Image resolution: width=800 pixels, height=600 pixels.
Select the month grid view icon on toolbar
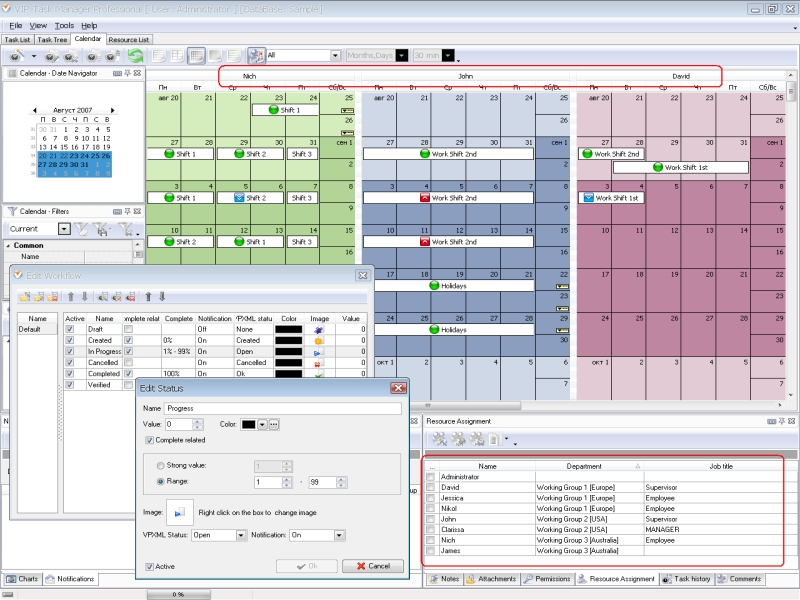[x=195, y=53]
